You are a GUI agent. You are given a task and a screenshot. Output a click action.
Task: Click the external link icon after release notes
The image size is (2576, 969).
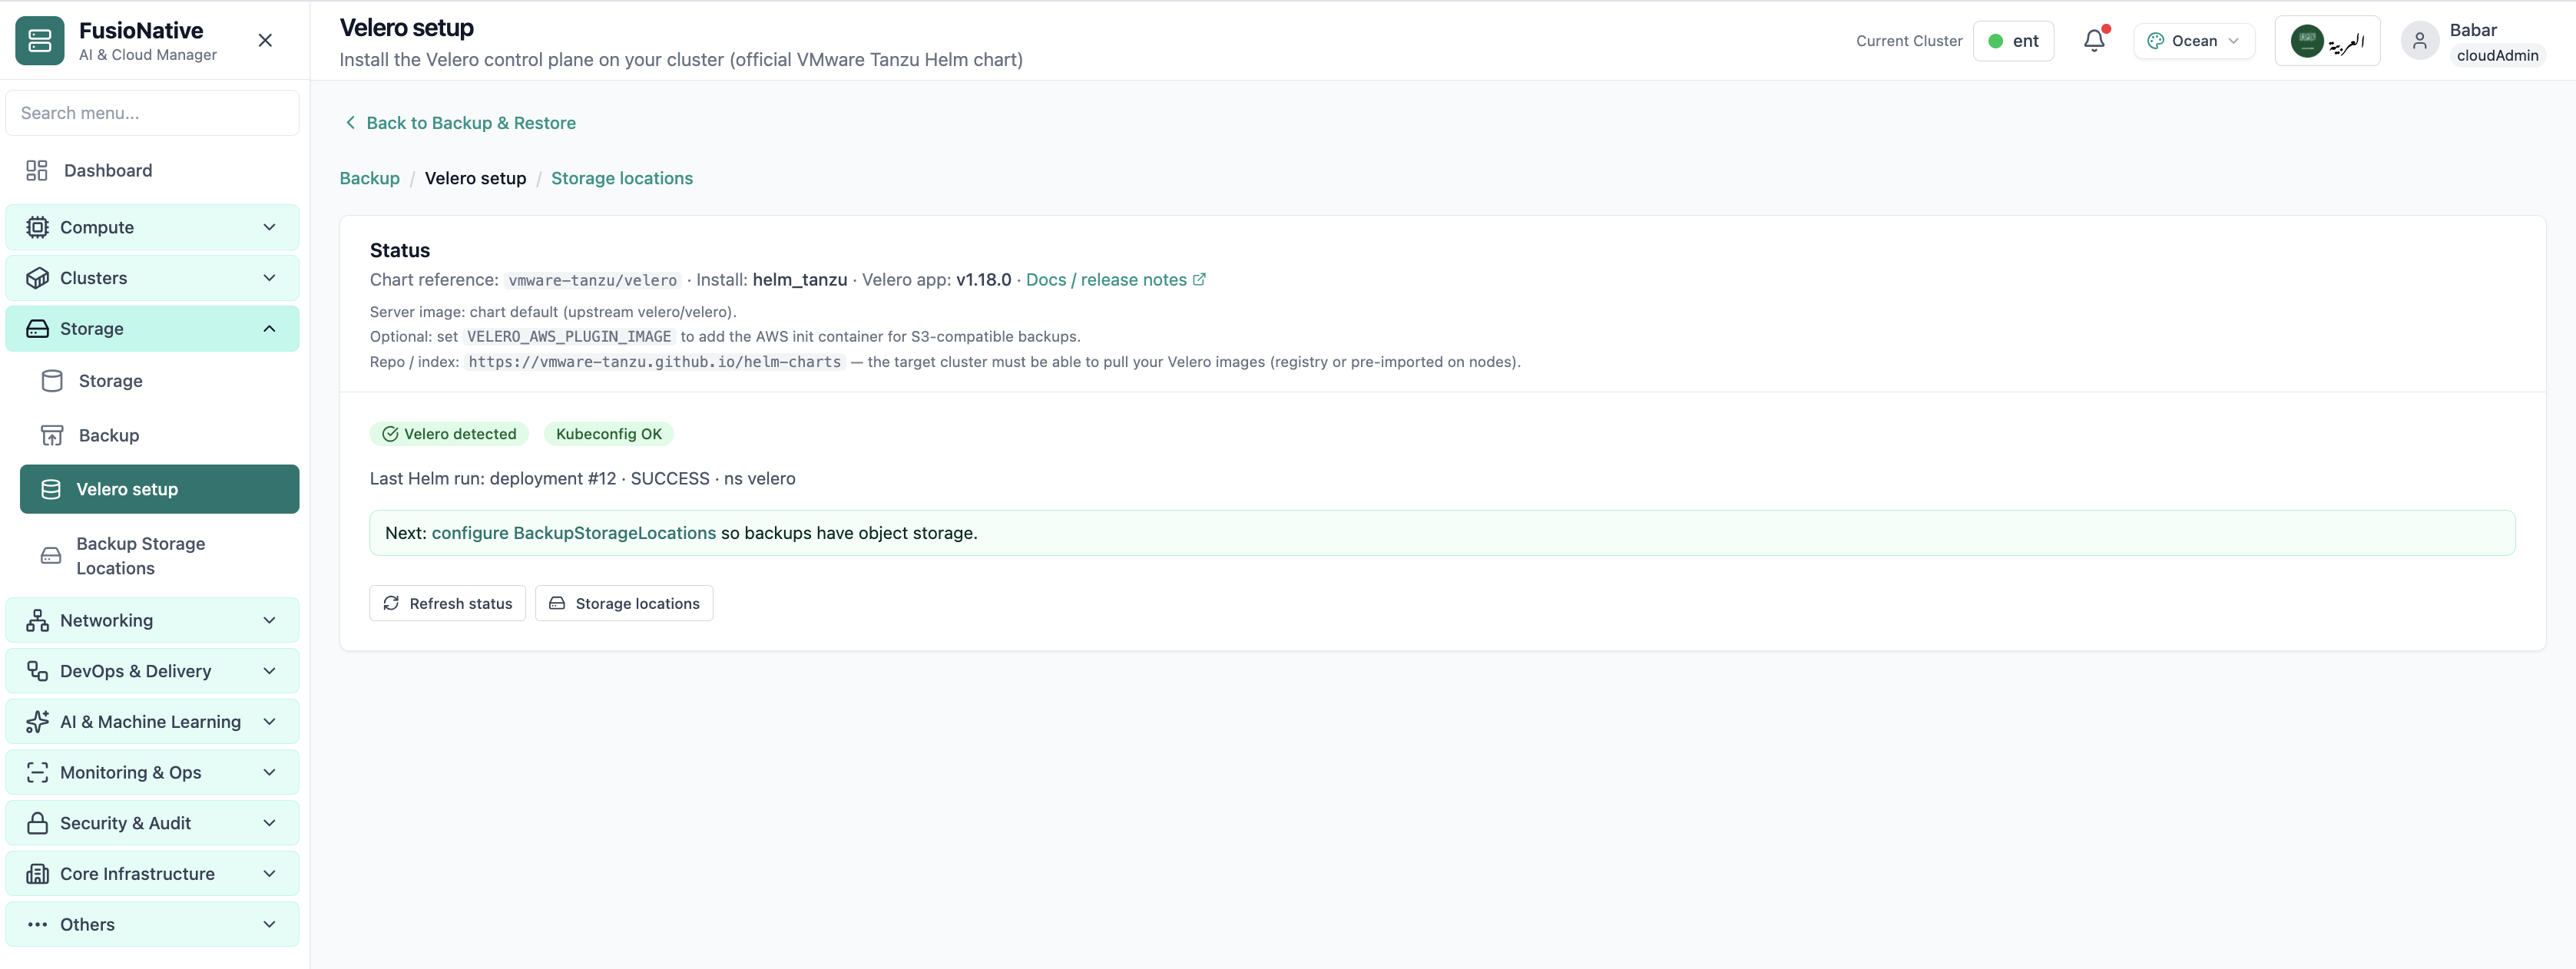pyautogui.click(x=1199, y=279)
